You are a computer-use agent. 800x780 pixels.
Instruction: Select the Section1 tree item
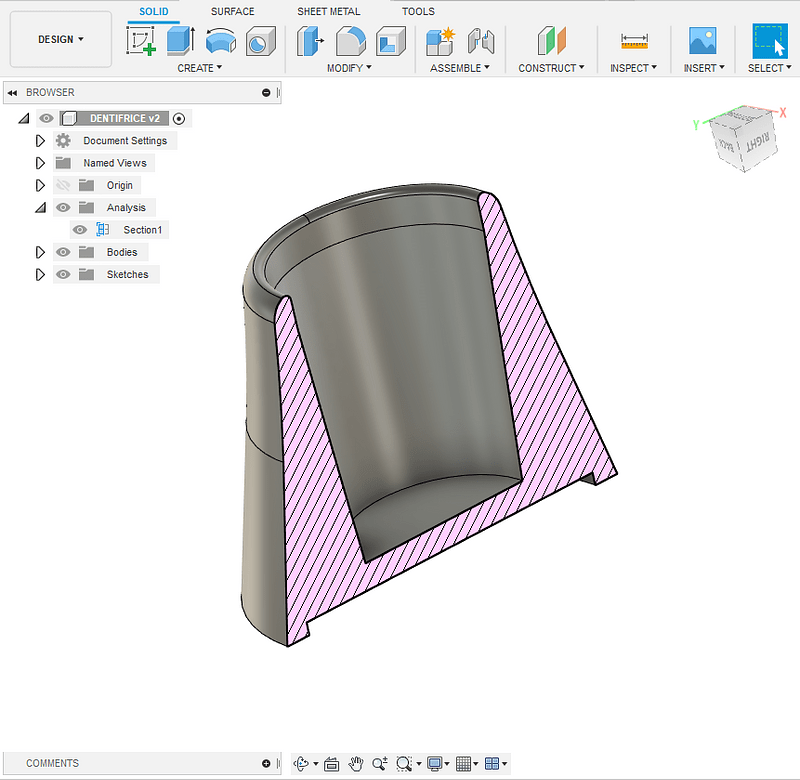coord(142,230)
